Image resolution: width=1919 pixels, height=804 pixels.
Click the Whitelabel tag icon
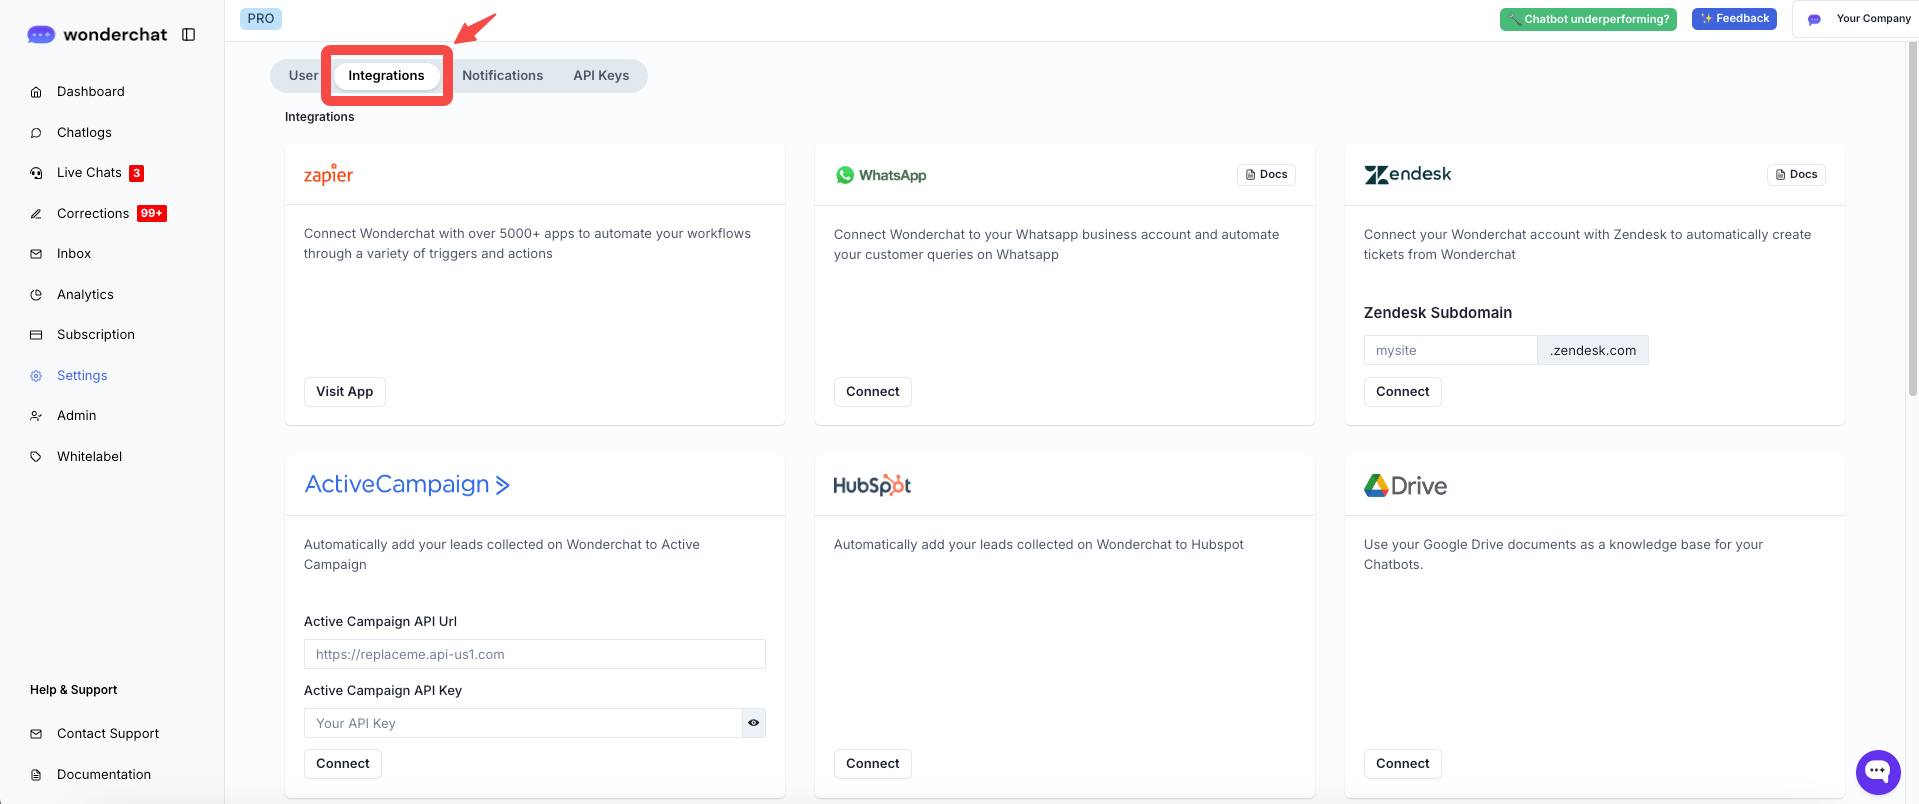point(36,457)
